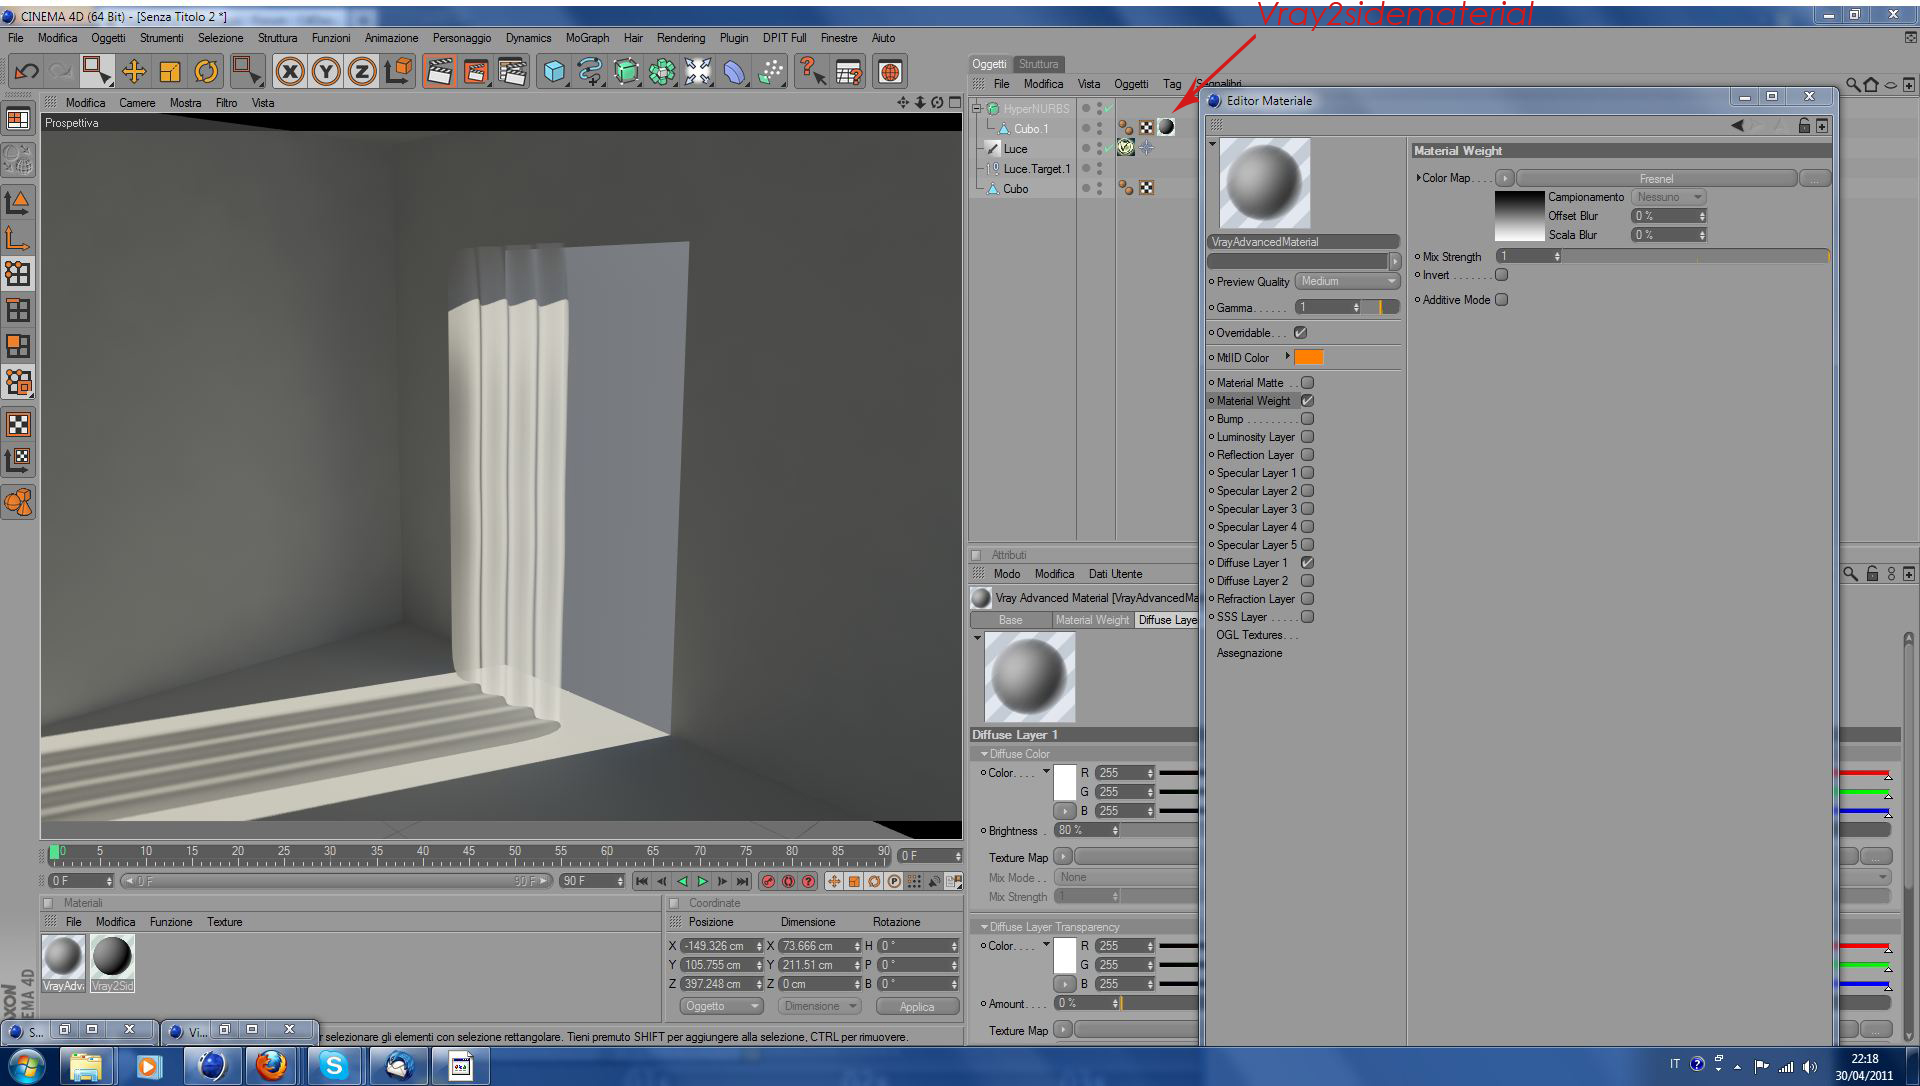Enable the Bump layer checkbox
Image resolution: width=1920 pixels, height=1086 pixels.
[1307, 419]
